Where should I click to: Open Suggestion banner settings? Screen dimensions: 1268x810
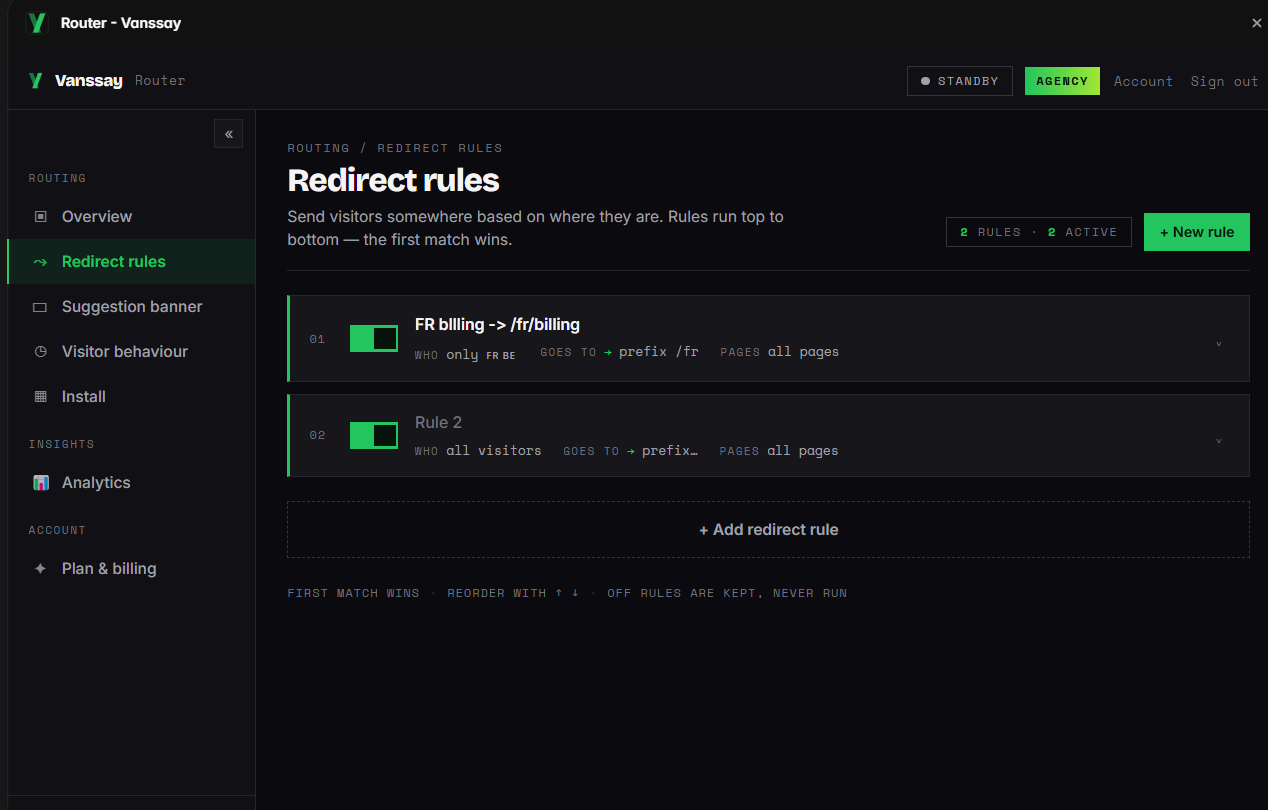[131, 306]
